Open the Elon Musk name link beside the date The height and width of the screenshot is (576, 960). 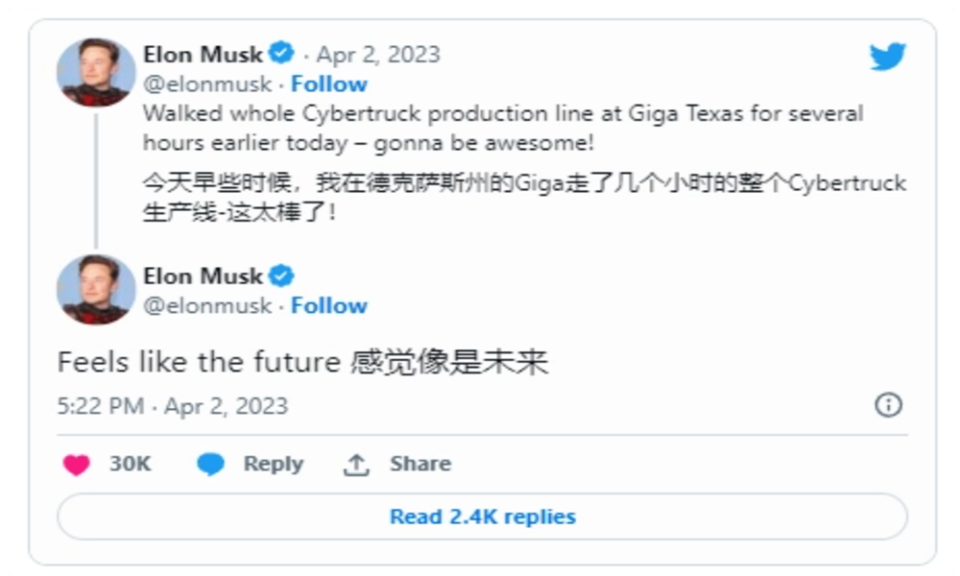203,54
